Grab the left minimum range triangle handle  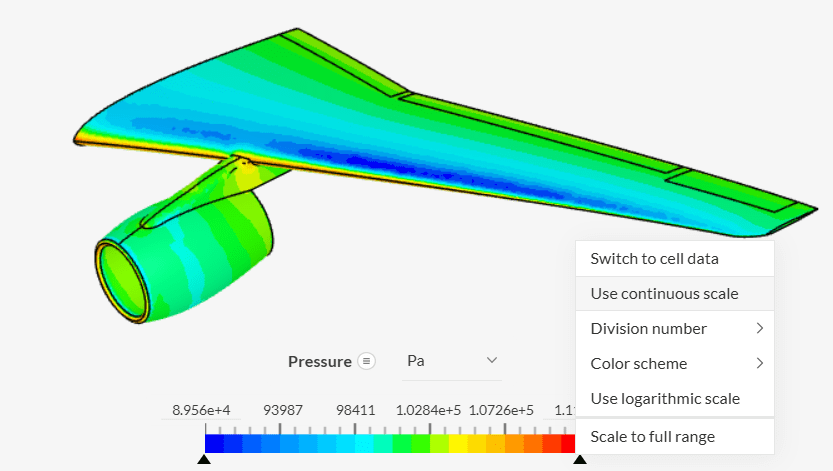click(204, 459)
